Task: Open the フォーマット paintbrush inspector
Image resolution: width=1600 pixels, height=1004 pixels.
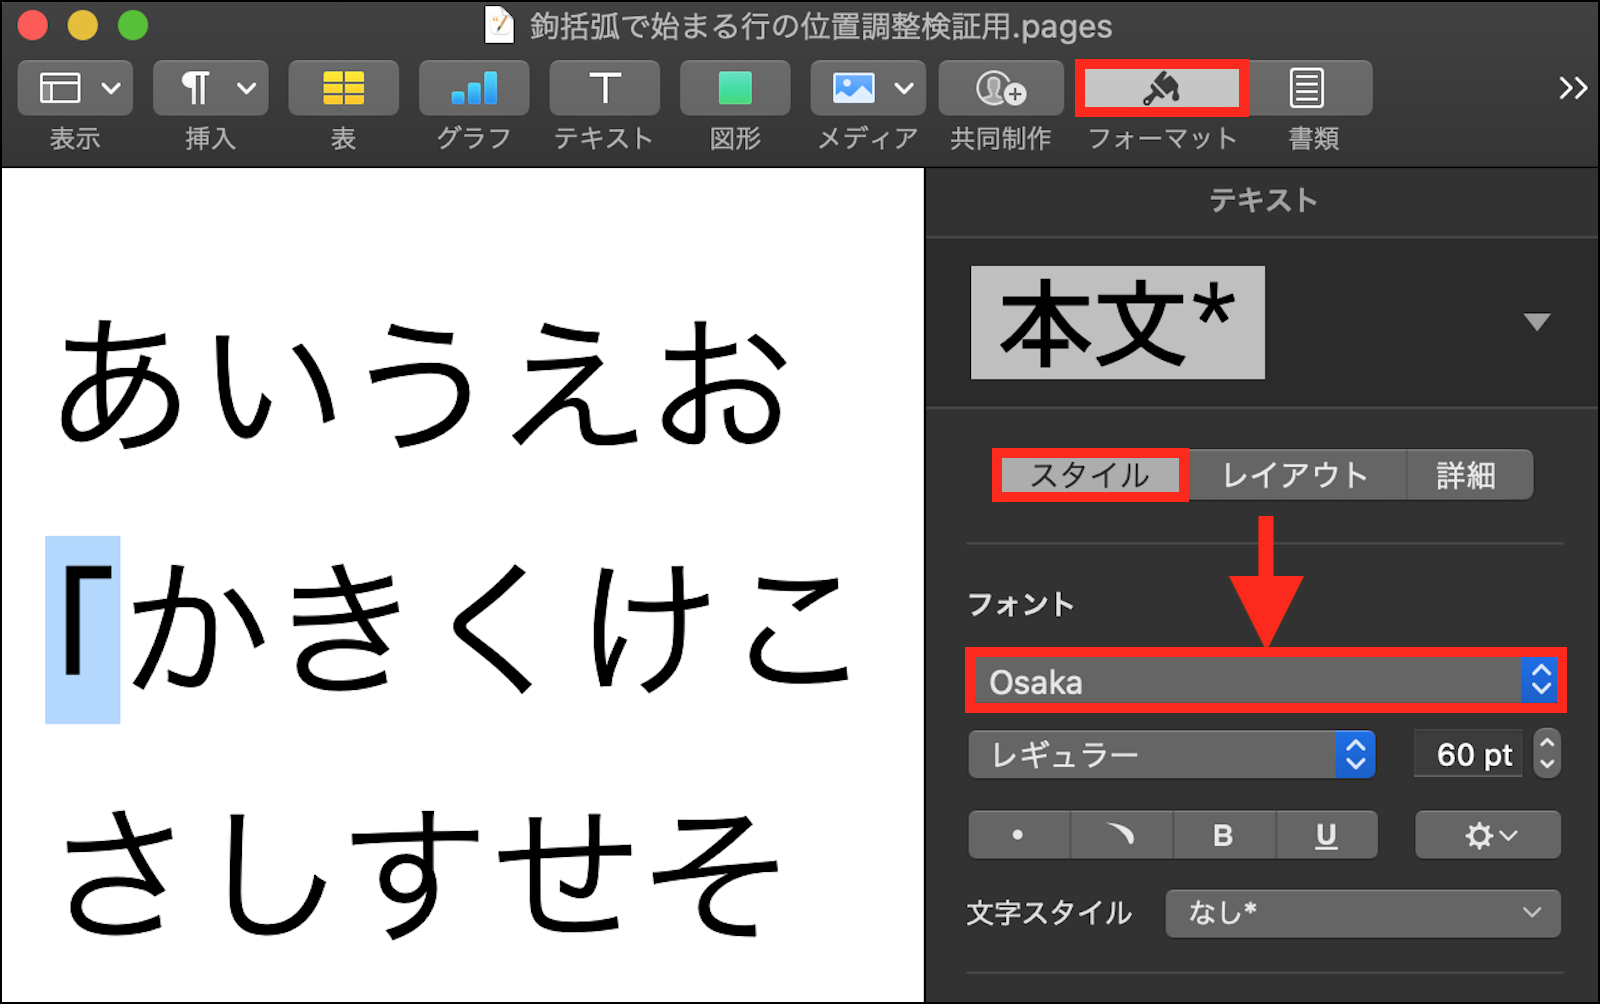Action: point(1161,89)
